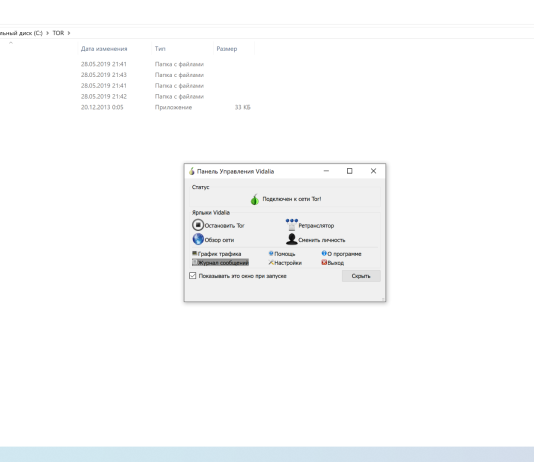This screenshot has height=462, width=534.
Task: Open highlighted 'Журнал сообщений' link
Action: [223, 263]
